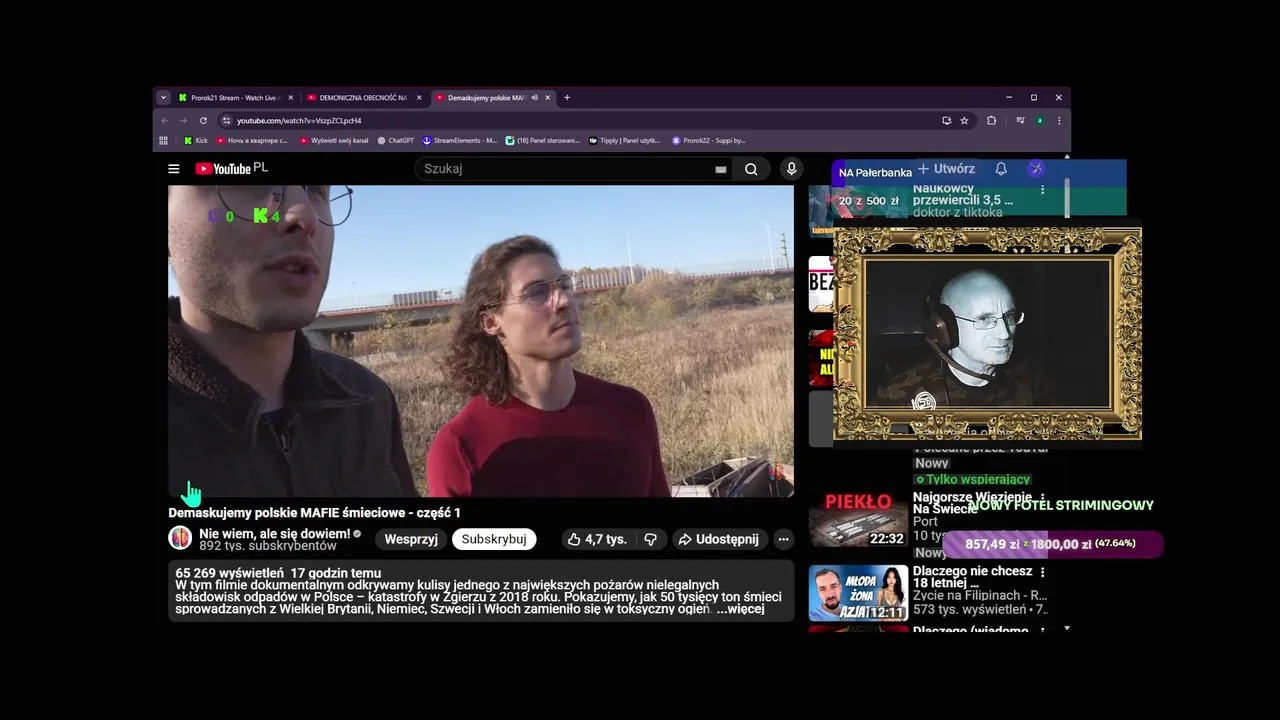Open the Wyświetl swój kanał bookmark
The width and height of the screenshot is (1280, 720).
pyautogui.click(x=334, y=140)
